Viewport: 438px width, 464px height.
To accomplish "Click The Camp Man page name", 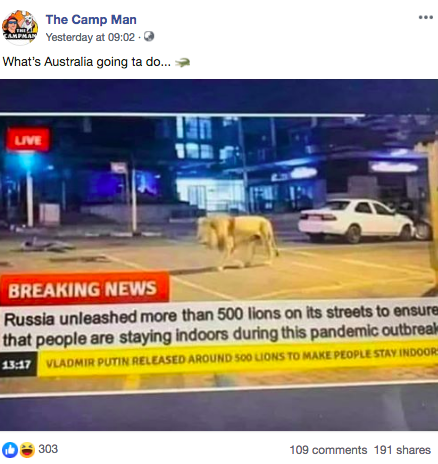I will (x=91, y=19).
